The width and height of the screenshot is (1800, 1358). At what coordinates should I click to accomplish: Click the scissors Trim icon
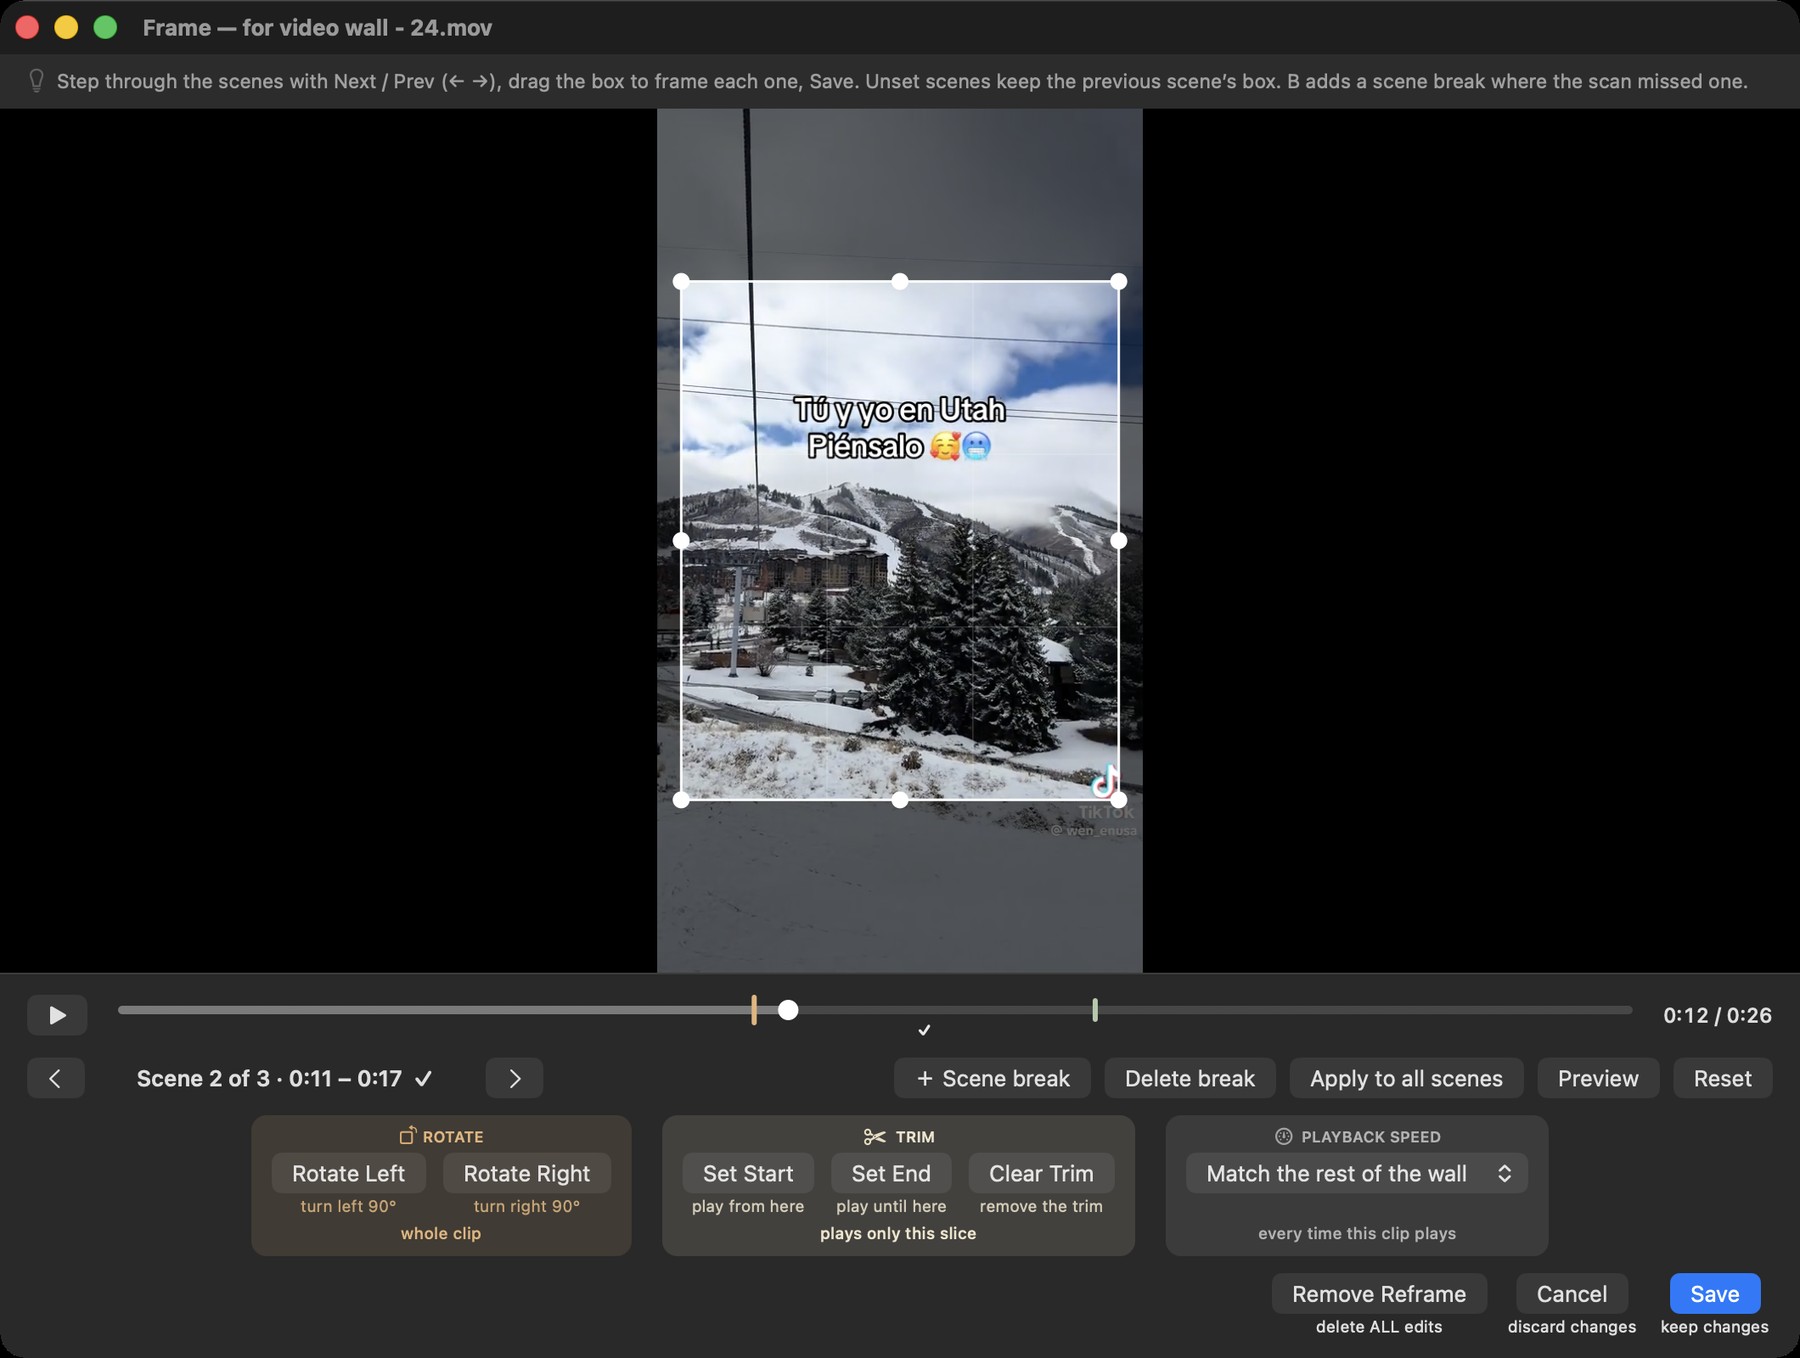click(874, 1137)
